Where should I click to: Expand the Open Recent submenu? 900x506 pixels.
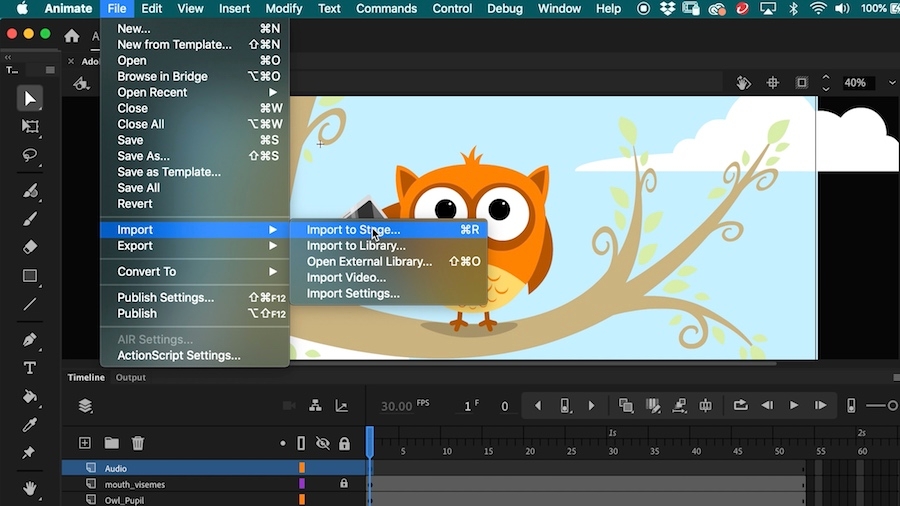pos(195,92)
